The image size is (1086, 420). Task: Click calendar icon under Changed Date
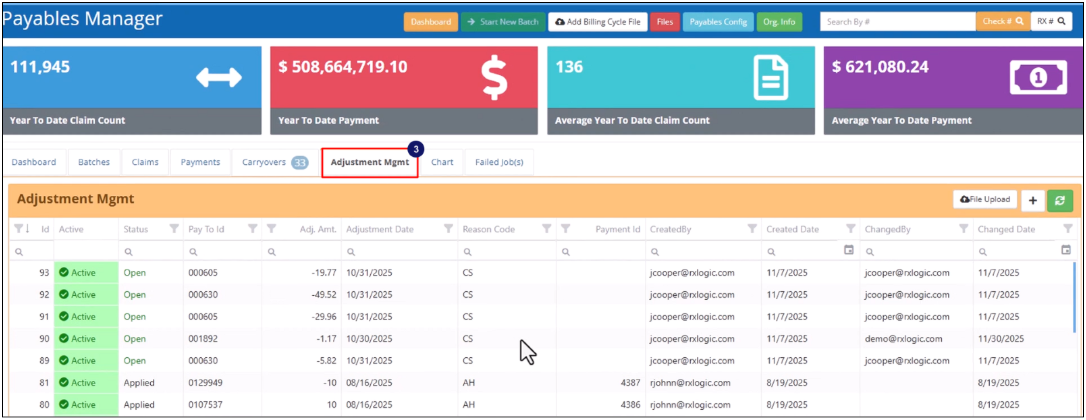click(1066, 250)
